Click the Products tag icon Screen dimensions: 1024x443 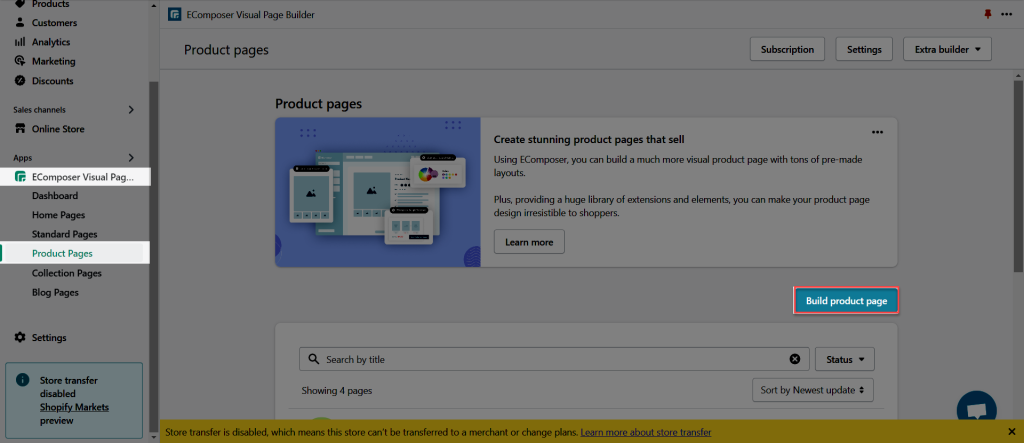pyautogui.click(x=20, y=4)
